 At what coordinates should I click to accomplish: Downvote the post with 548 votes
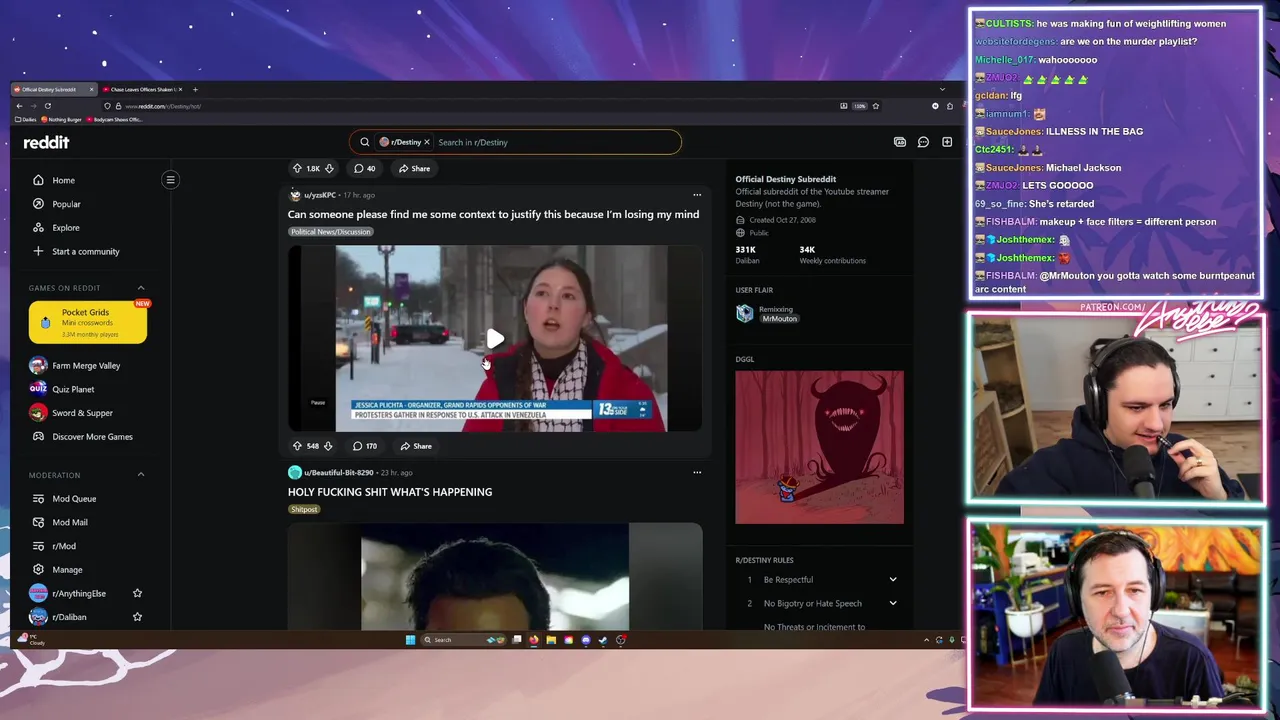click(x=328, y=446)
